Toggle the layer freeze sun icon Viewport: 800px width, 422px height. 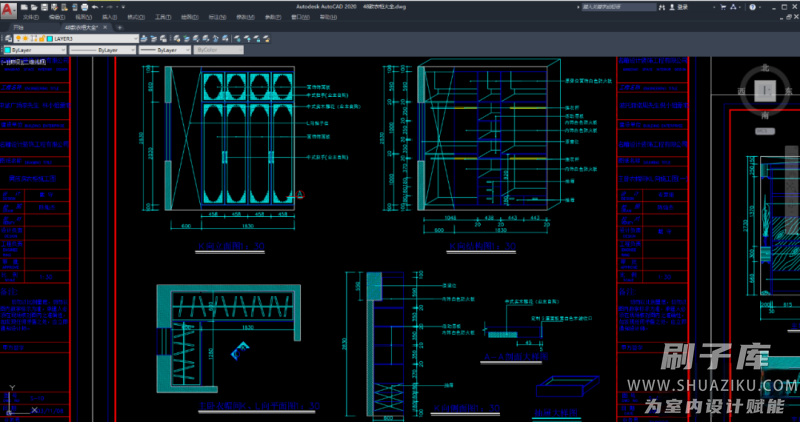coord(25,38)
